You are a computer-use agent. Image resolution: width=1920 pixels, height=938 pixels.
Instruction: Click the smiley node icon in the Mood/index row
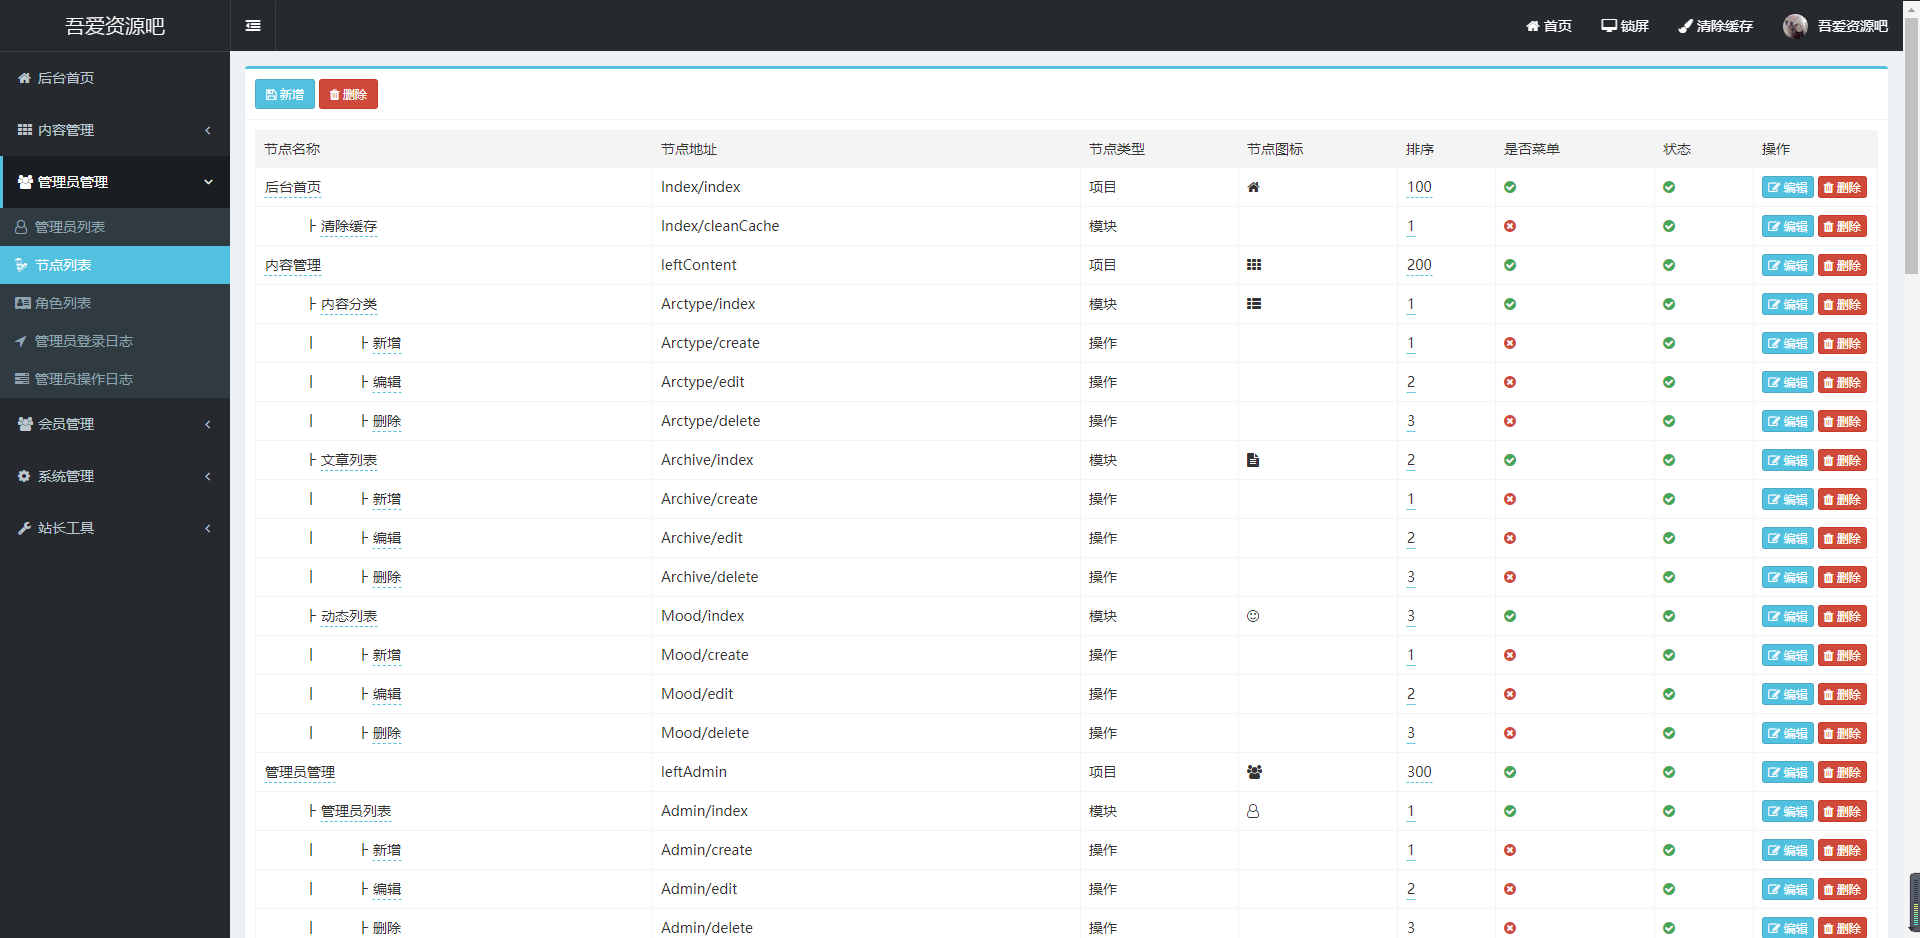point(1253,616)
